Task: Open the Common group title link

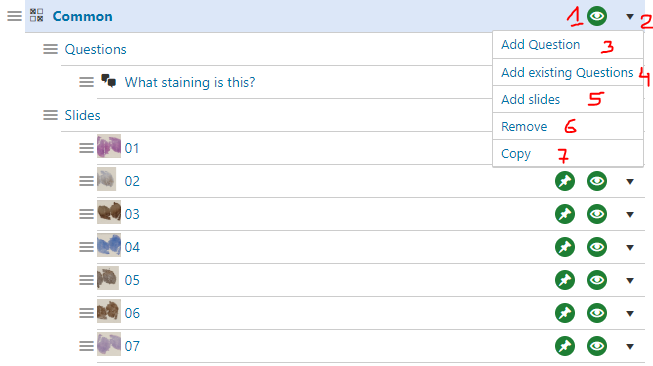Action: click(x=82, y=16)
